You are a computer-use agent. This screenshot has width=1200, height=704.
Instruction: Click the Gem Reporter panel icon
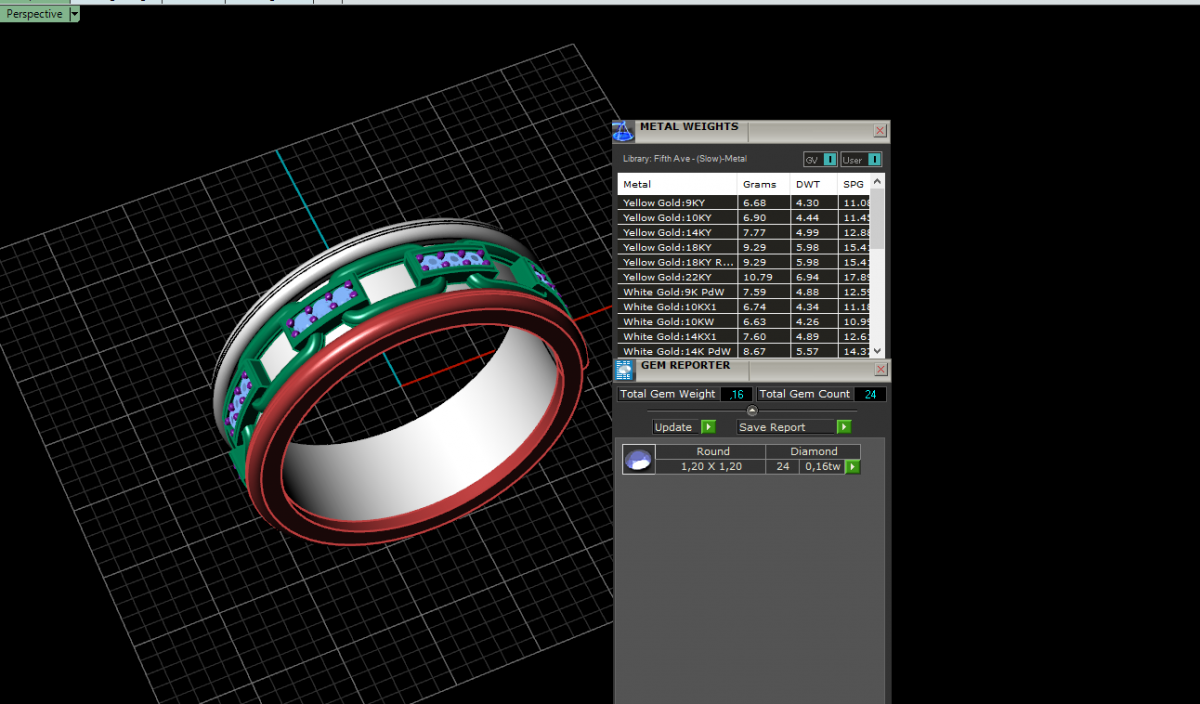click(624, 370)
